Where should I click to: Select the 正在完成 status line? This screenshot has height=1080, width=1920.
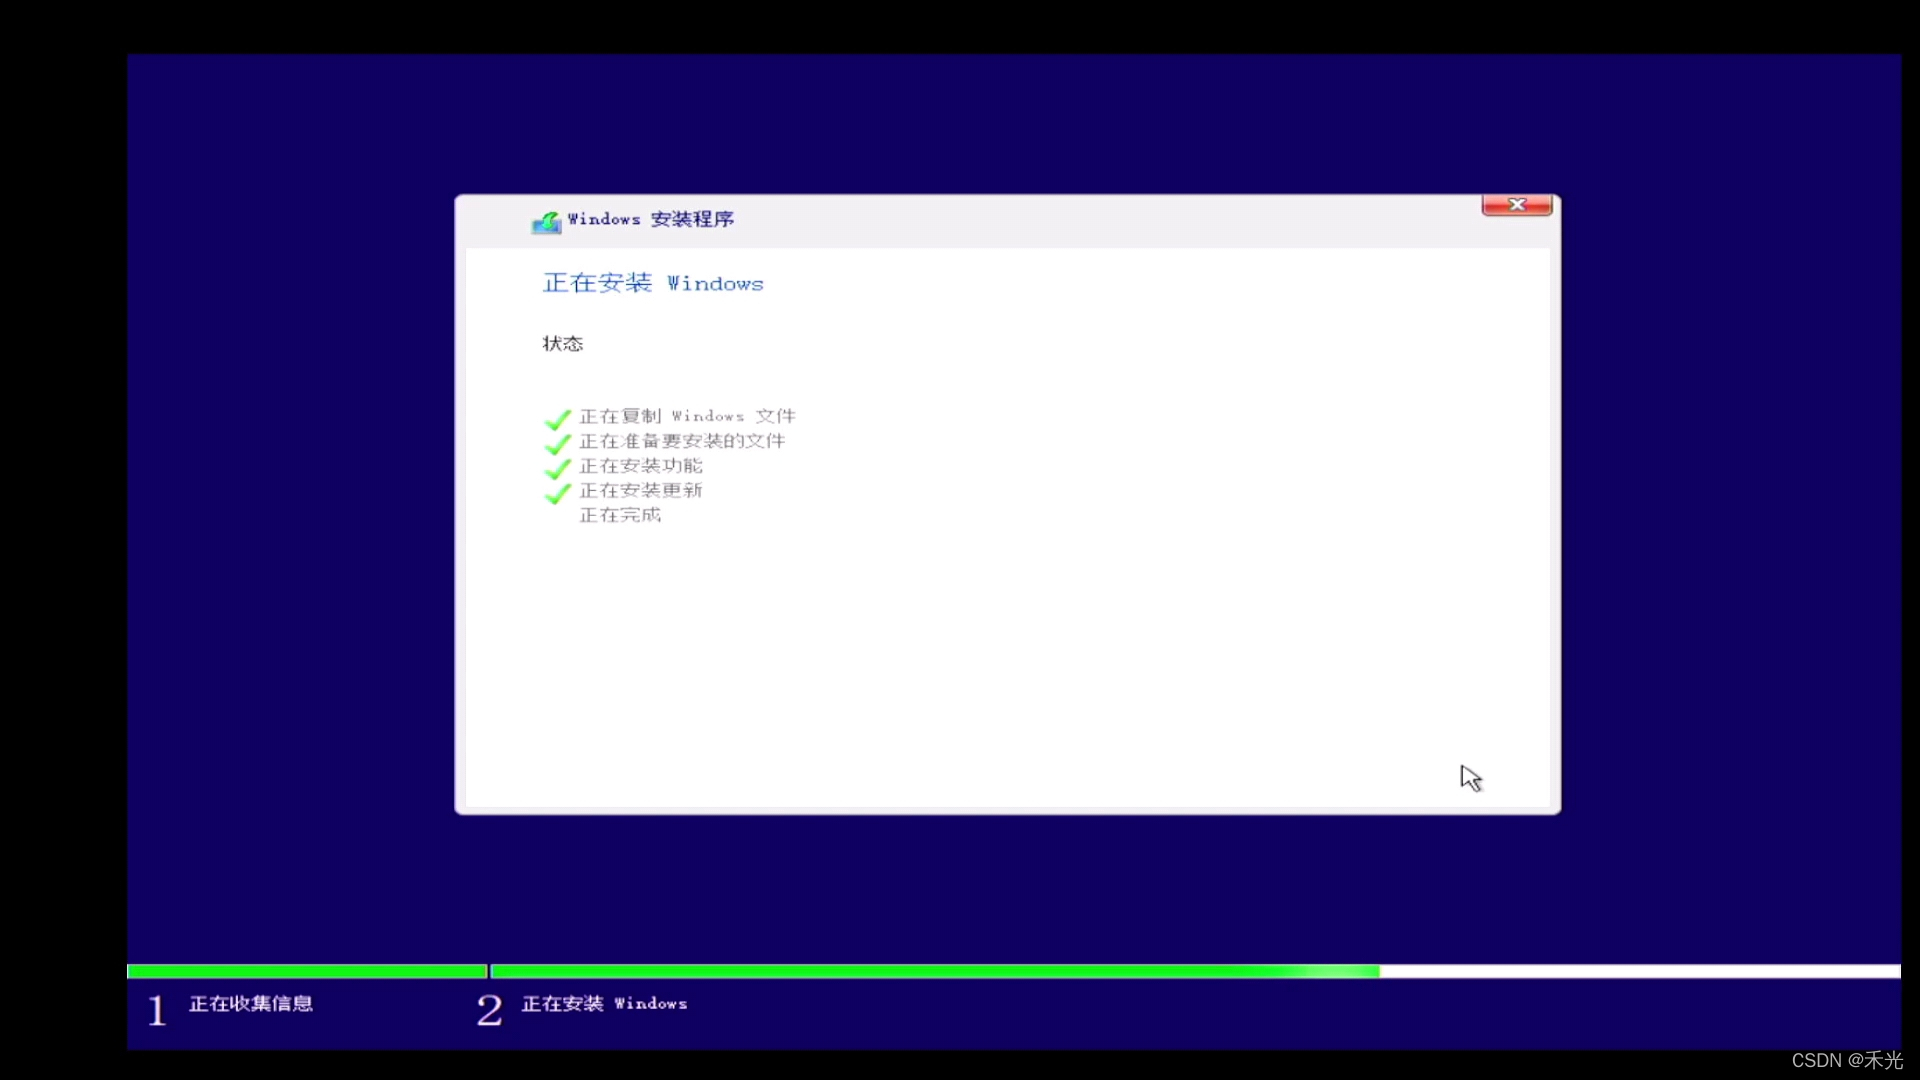pos(620,515)
